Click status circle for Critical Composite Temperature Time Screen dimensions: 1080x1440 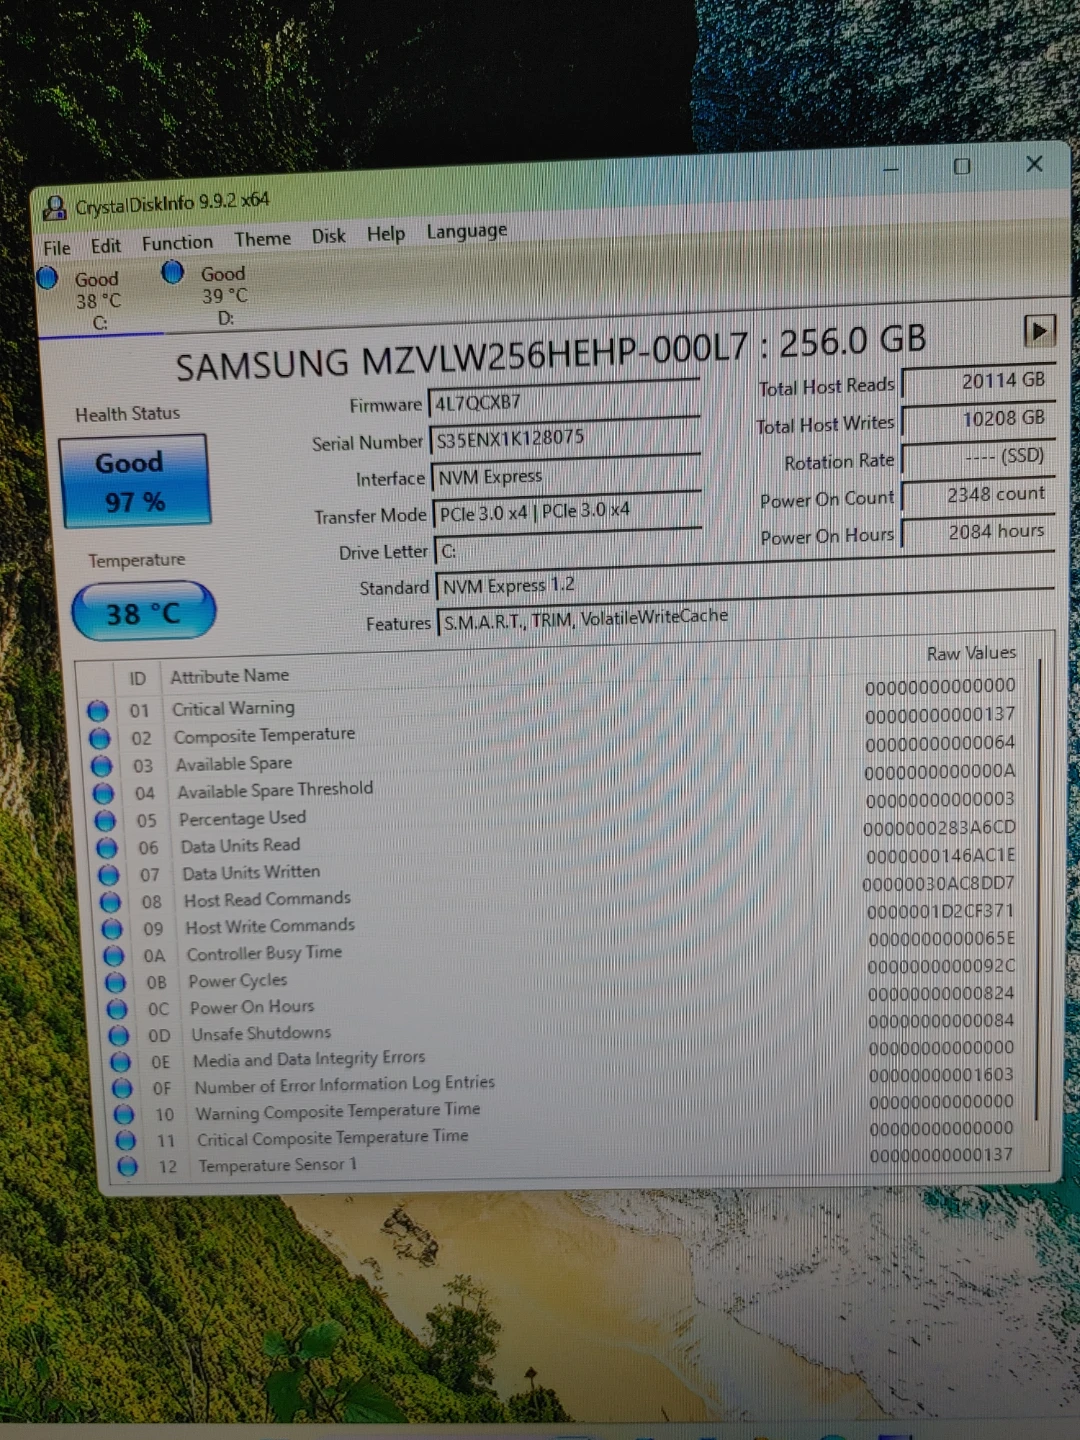click(125, 1139)
